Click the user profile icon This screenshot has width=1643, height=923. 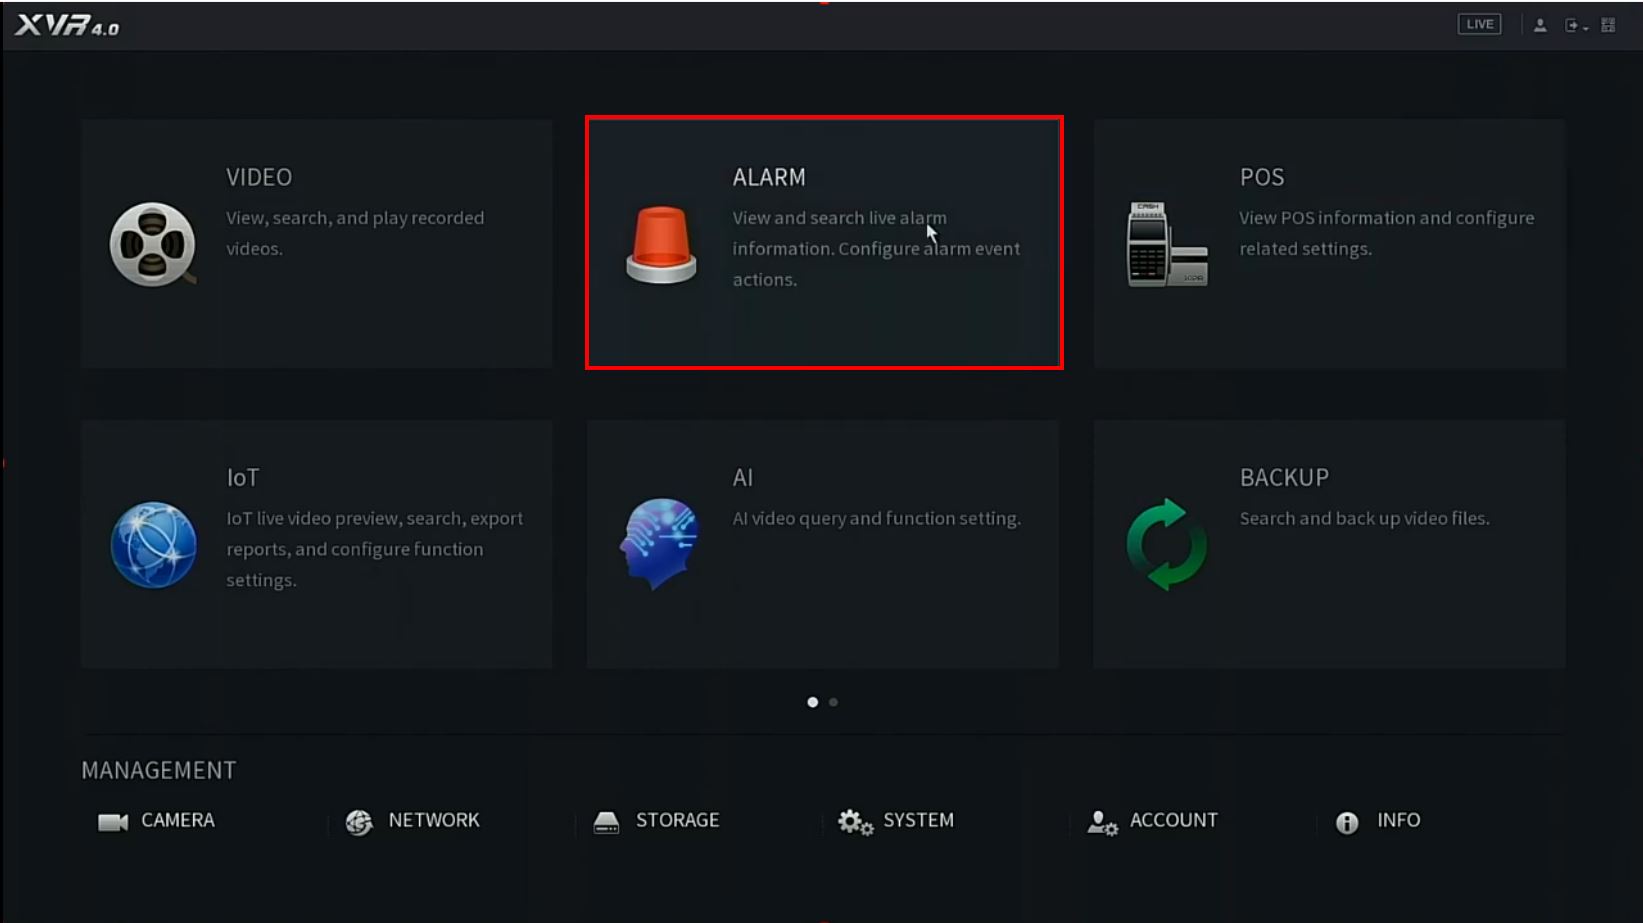1540,25
